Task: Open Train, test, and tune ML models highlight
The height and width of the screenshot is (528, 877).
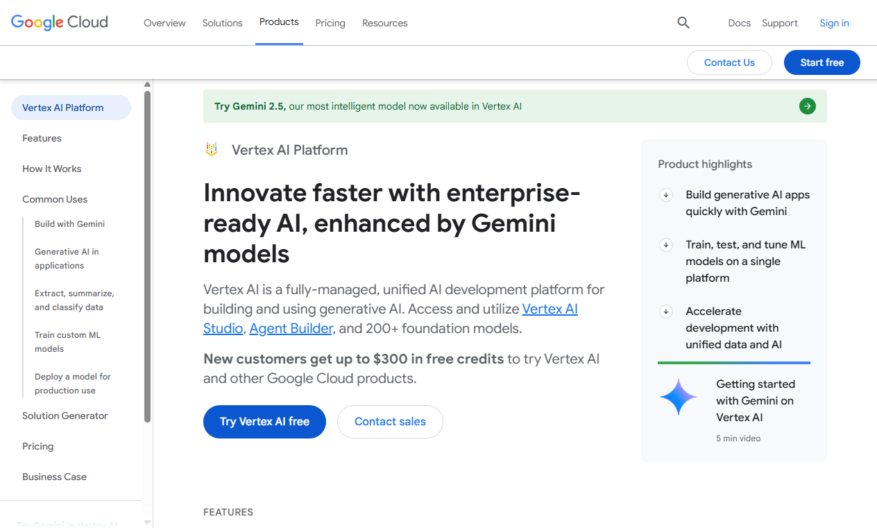Action: coord(745,261)
